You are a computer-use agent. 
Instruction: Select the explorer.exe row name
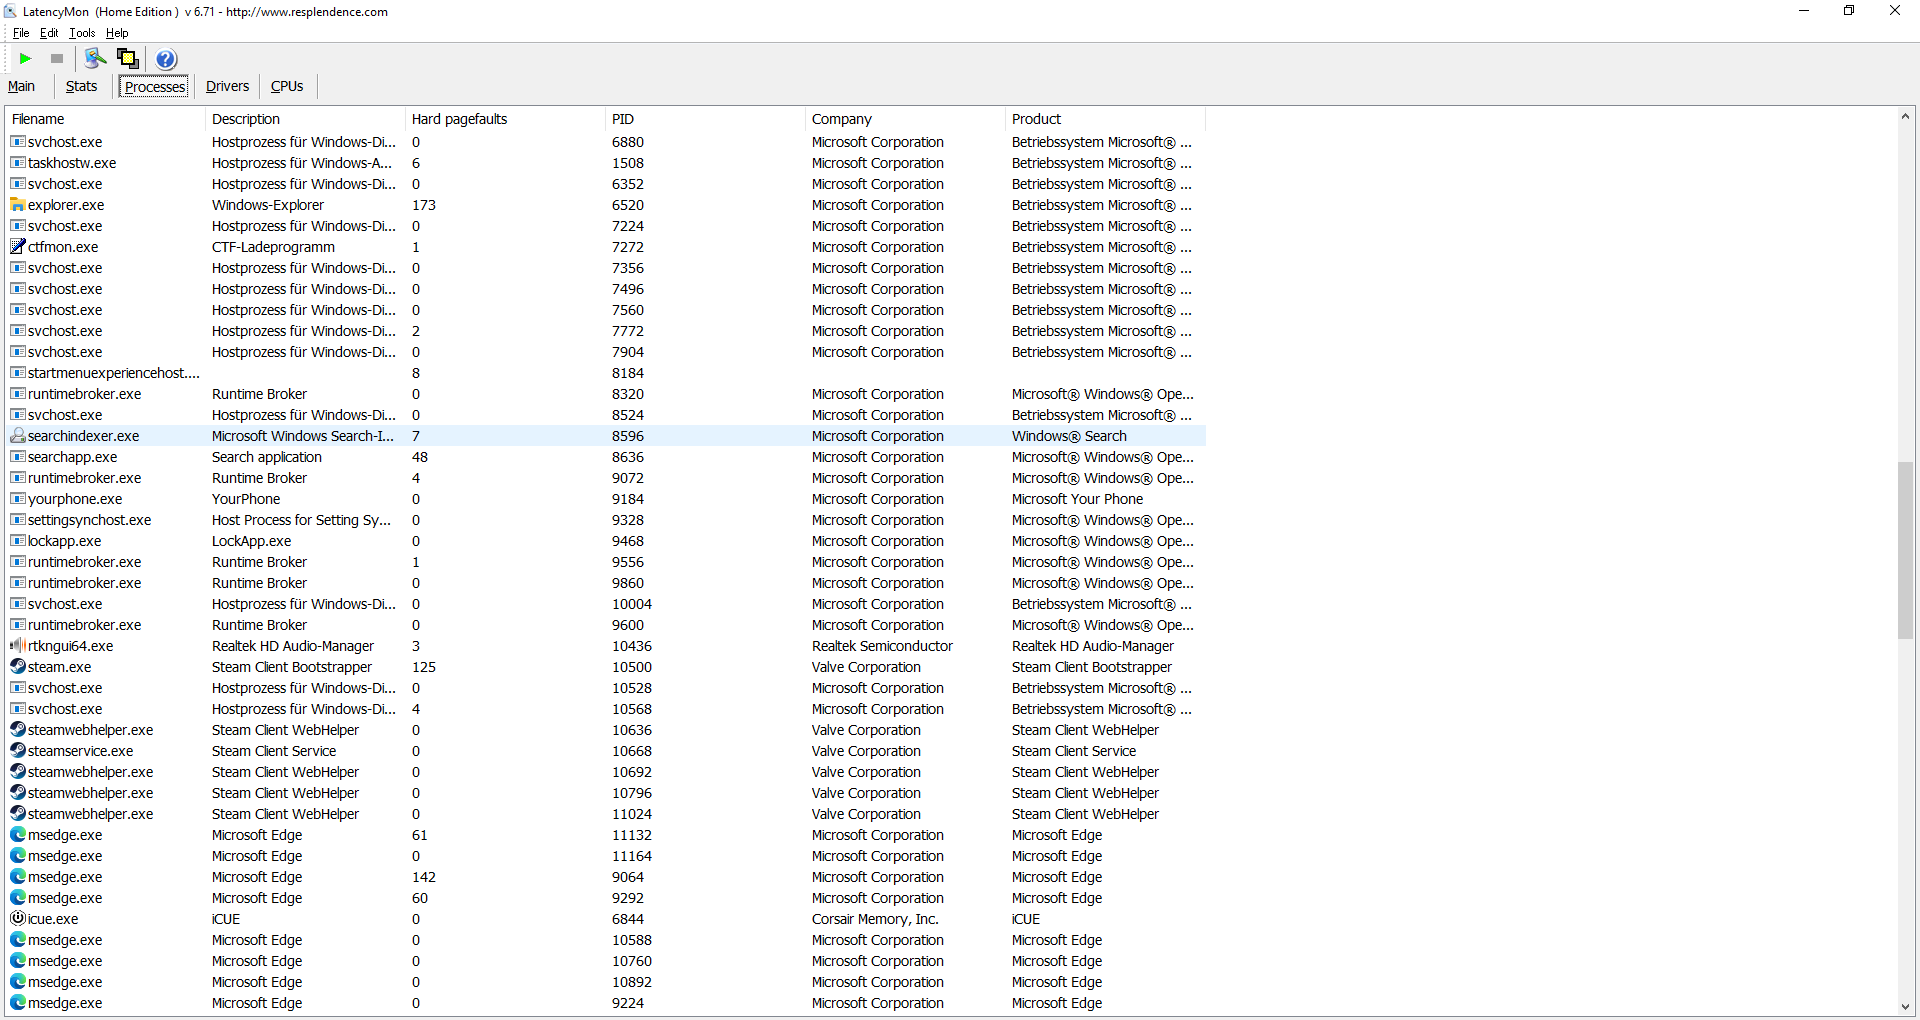point(66,205)
